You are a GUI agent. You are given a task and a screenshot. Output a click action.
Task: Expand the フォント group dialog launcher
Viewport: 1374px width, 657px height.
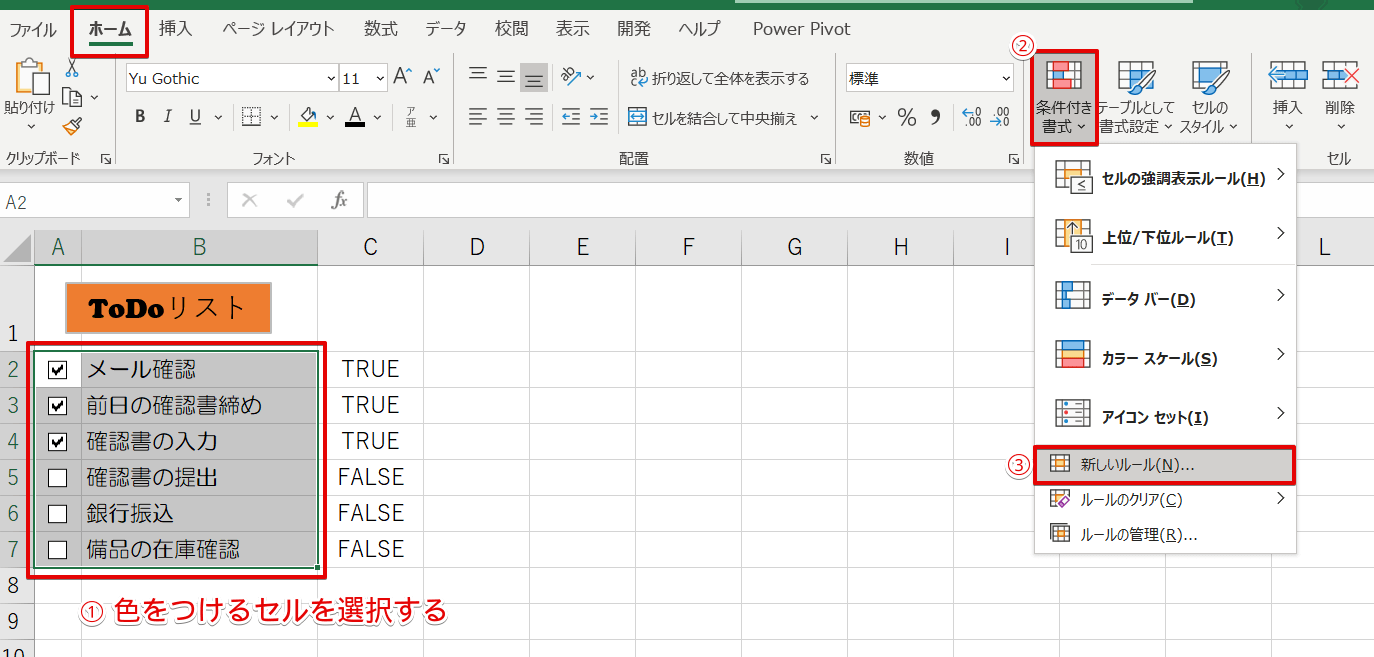click(443, 159)
